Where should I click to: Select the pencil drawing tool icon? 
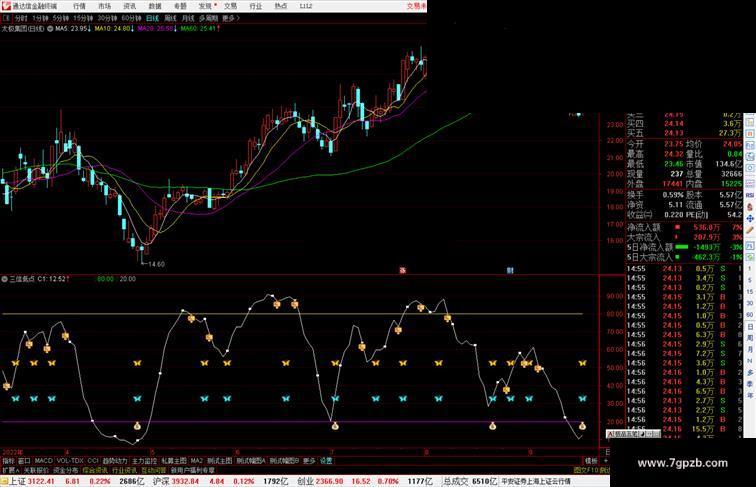click(750, 230)
